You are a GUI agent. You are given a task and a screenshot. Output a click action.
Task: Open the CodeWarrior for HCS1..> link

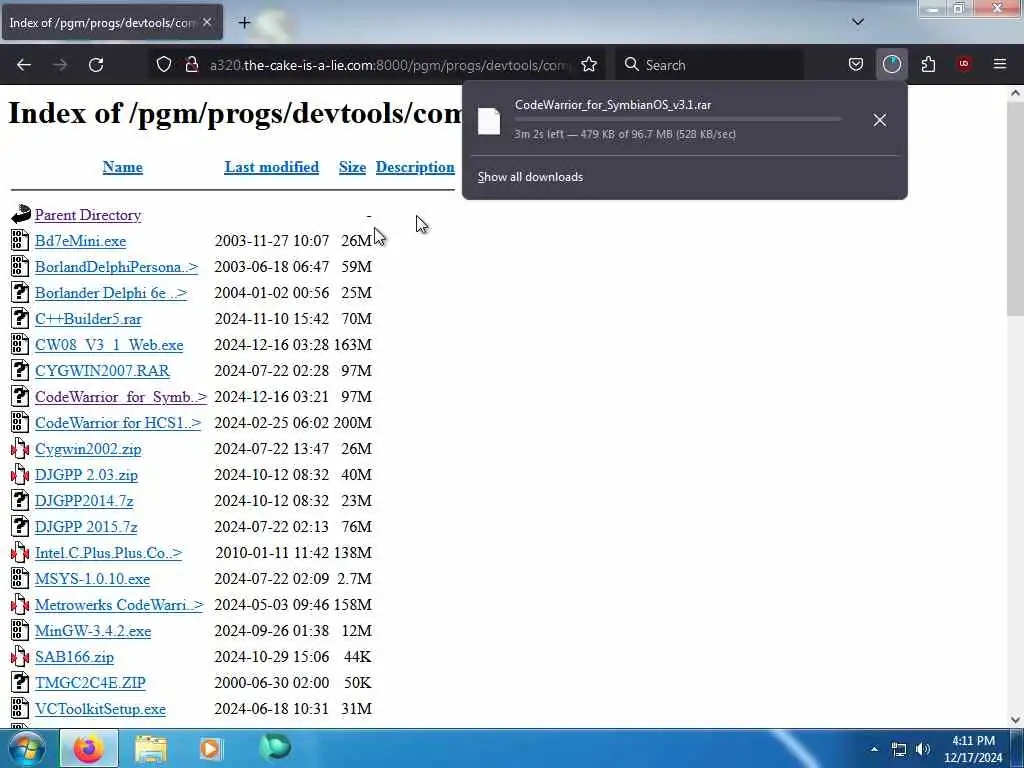pos(118,423)
